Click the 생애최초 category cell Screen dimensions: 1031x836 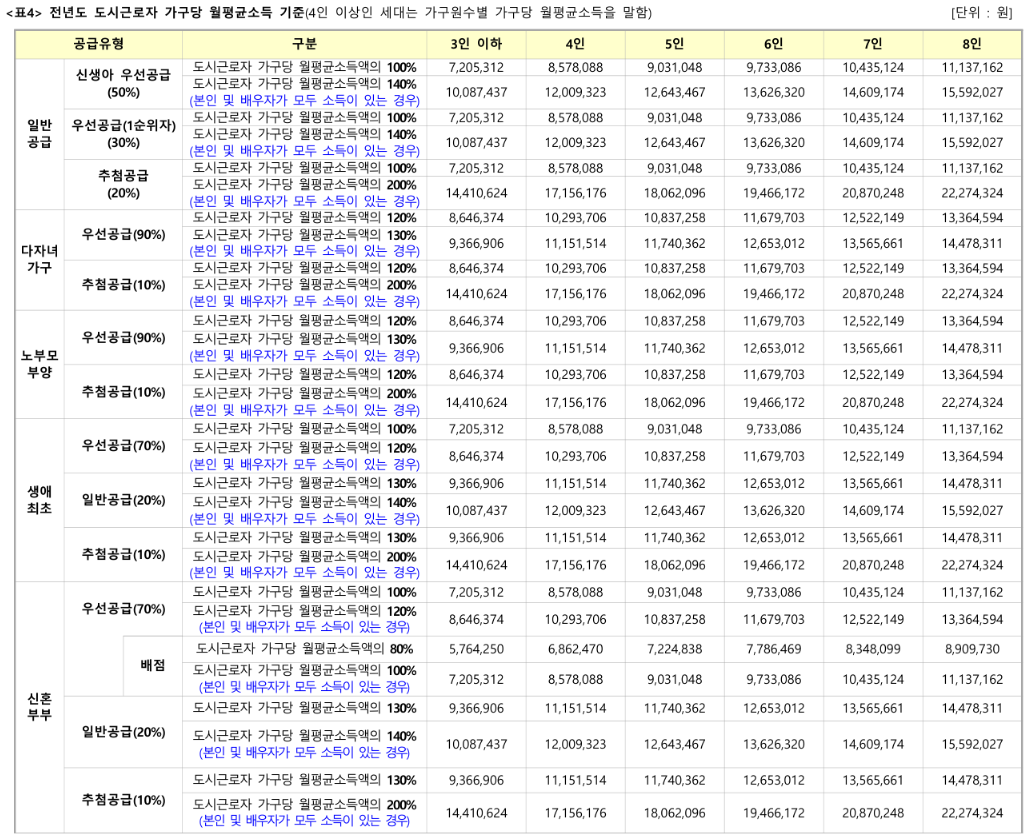(x=38, y=500)
